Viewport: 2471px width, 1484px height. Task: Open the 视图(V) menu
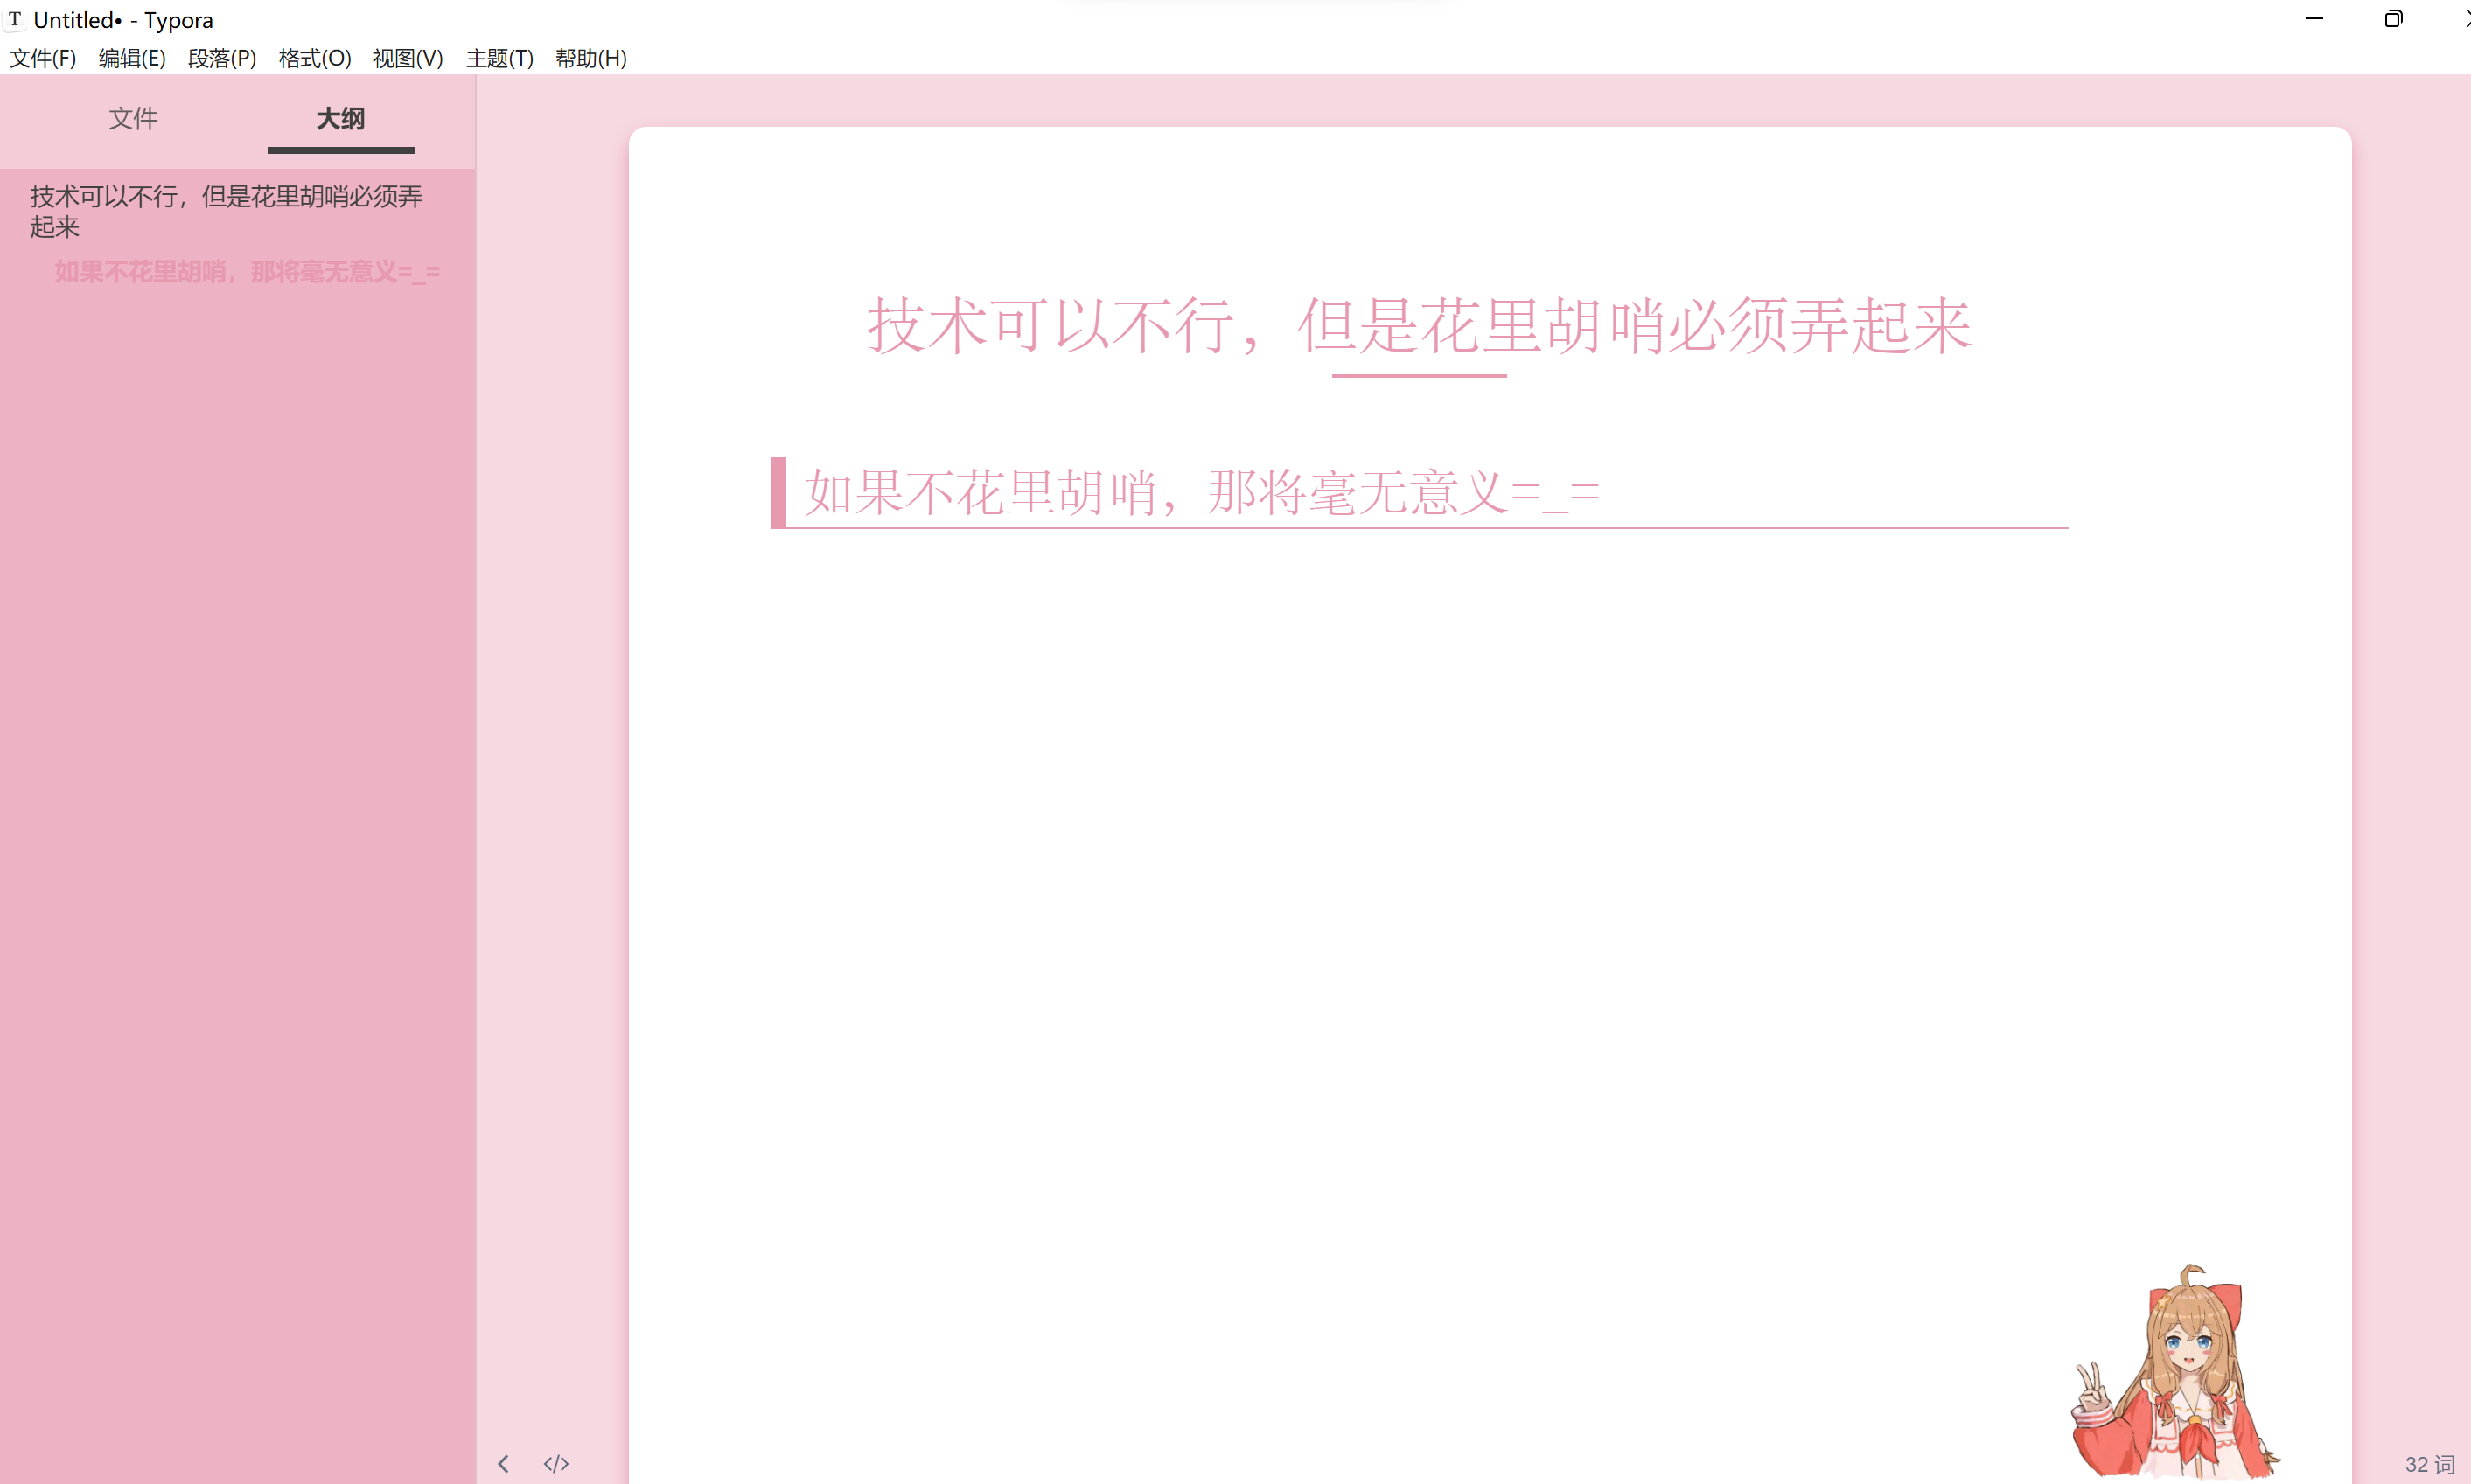point(408,58)
